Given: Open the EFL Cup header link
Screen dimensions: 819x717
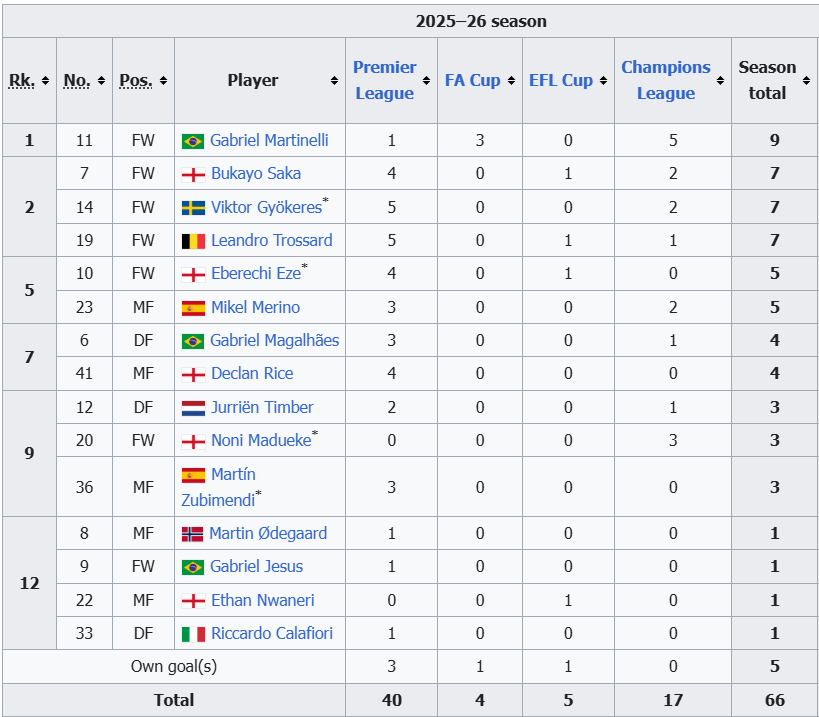Looking at the screenshot, I should [x=560, y=80].
